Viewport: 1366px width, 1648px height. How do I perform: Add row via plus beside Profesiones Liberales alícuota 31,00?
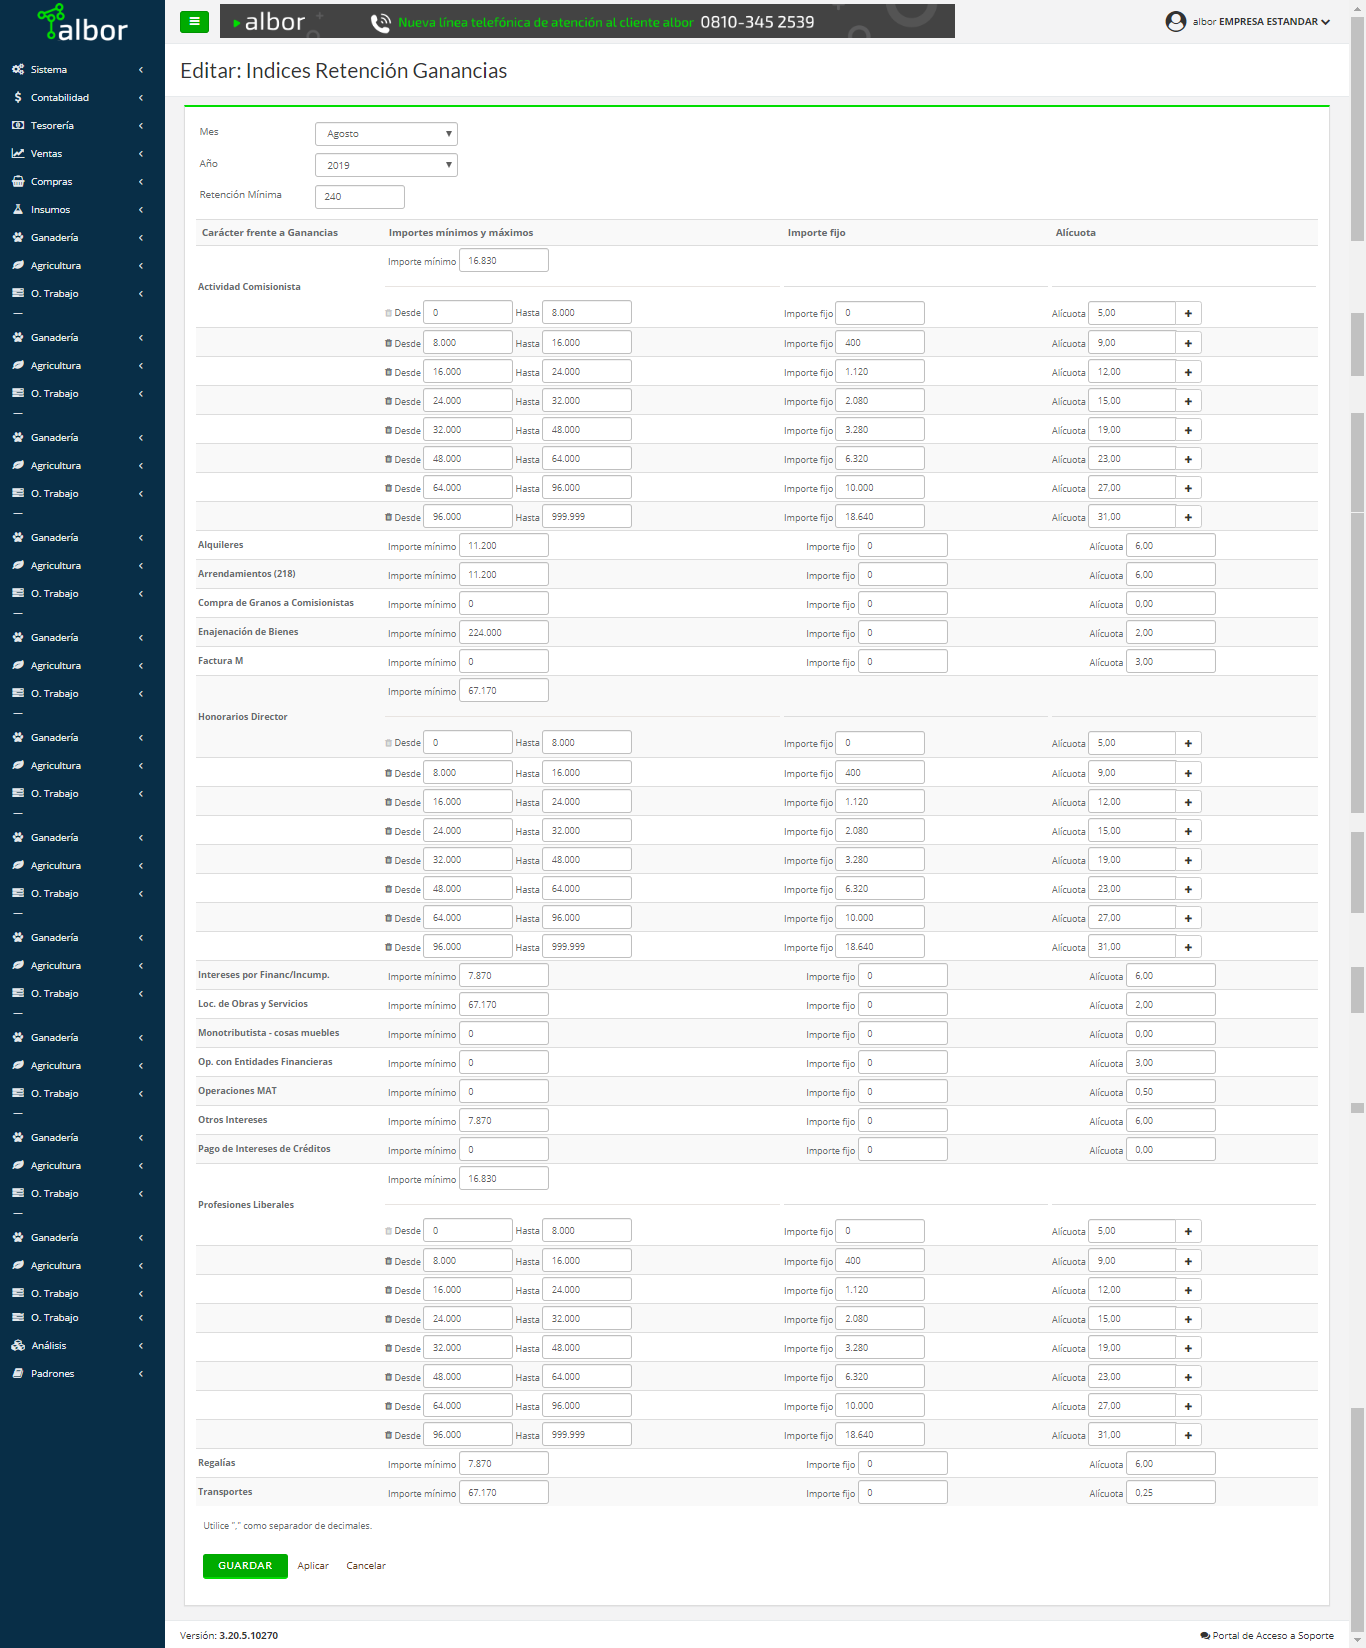1188,1435
